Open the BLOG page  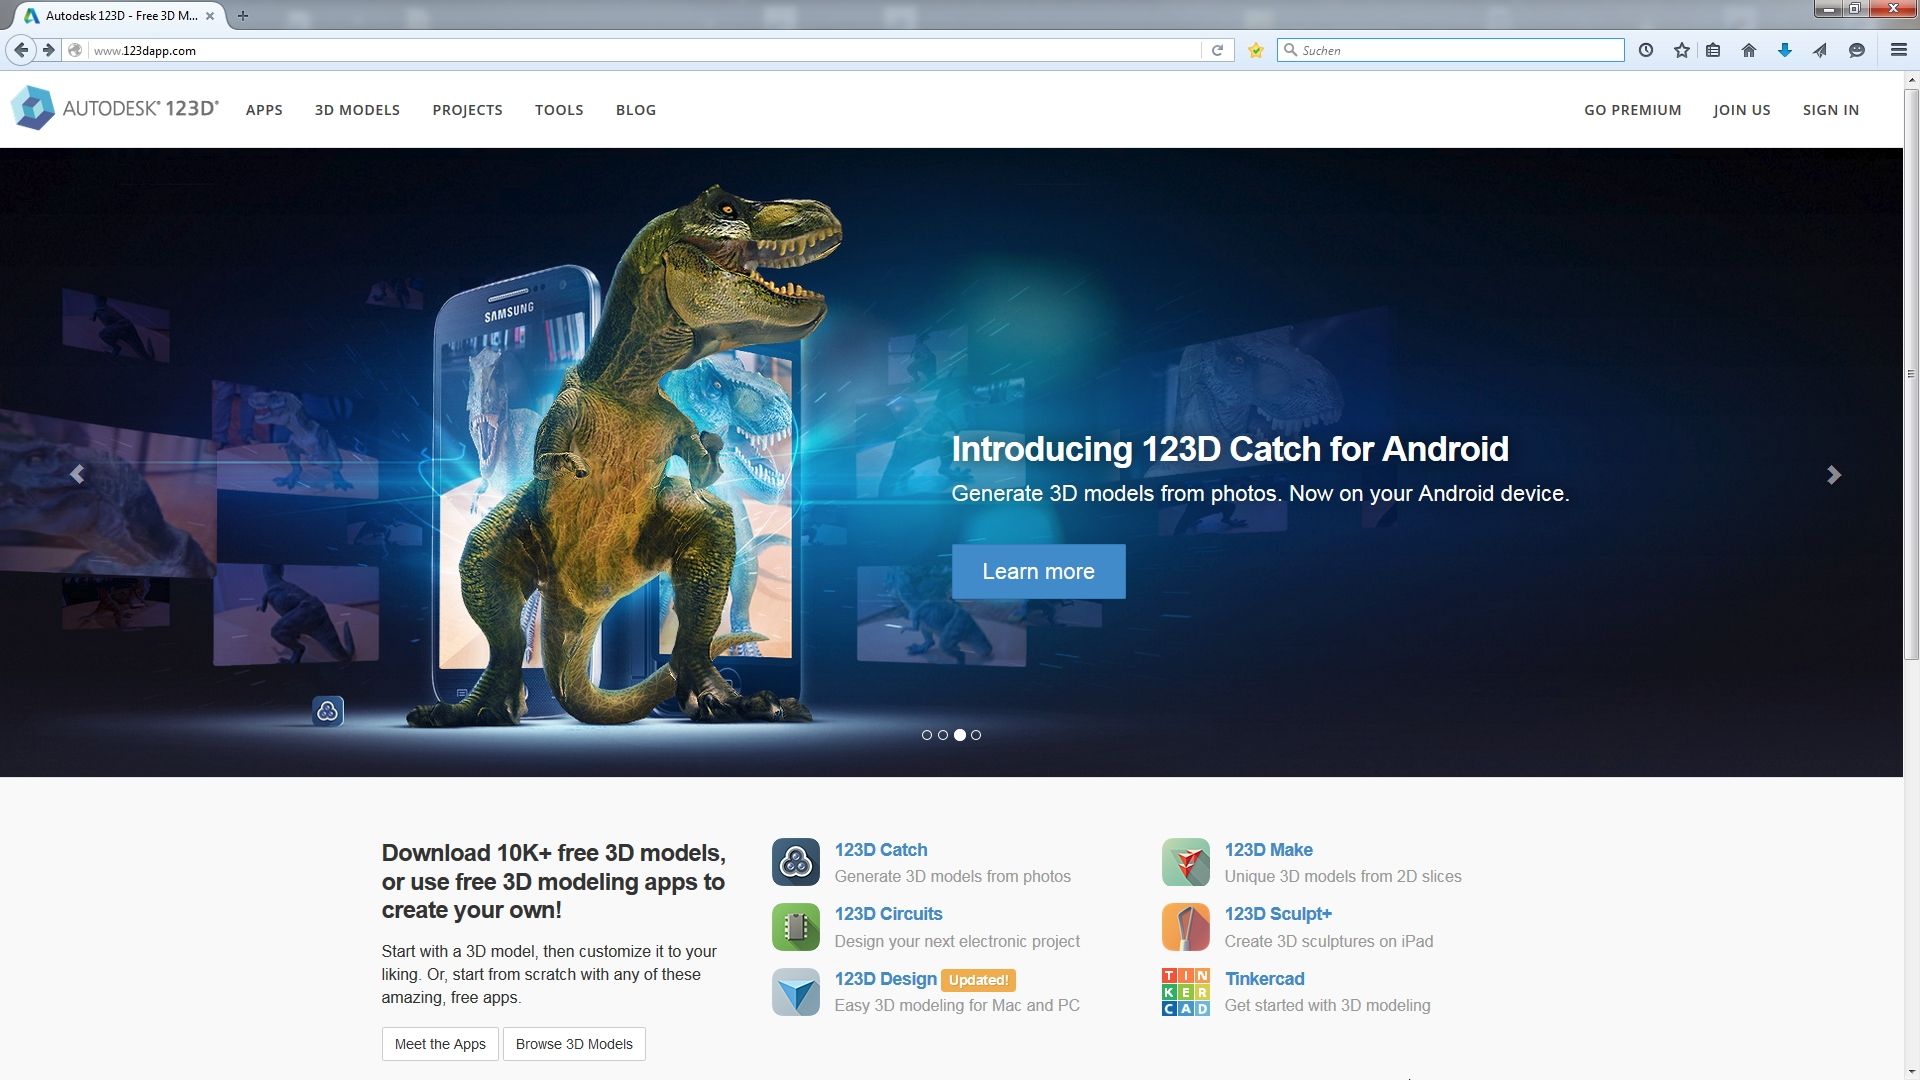tap(636, 110)
